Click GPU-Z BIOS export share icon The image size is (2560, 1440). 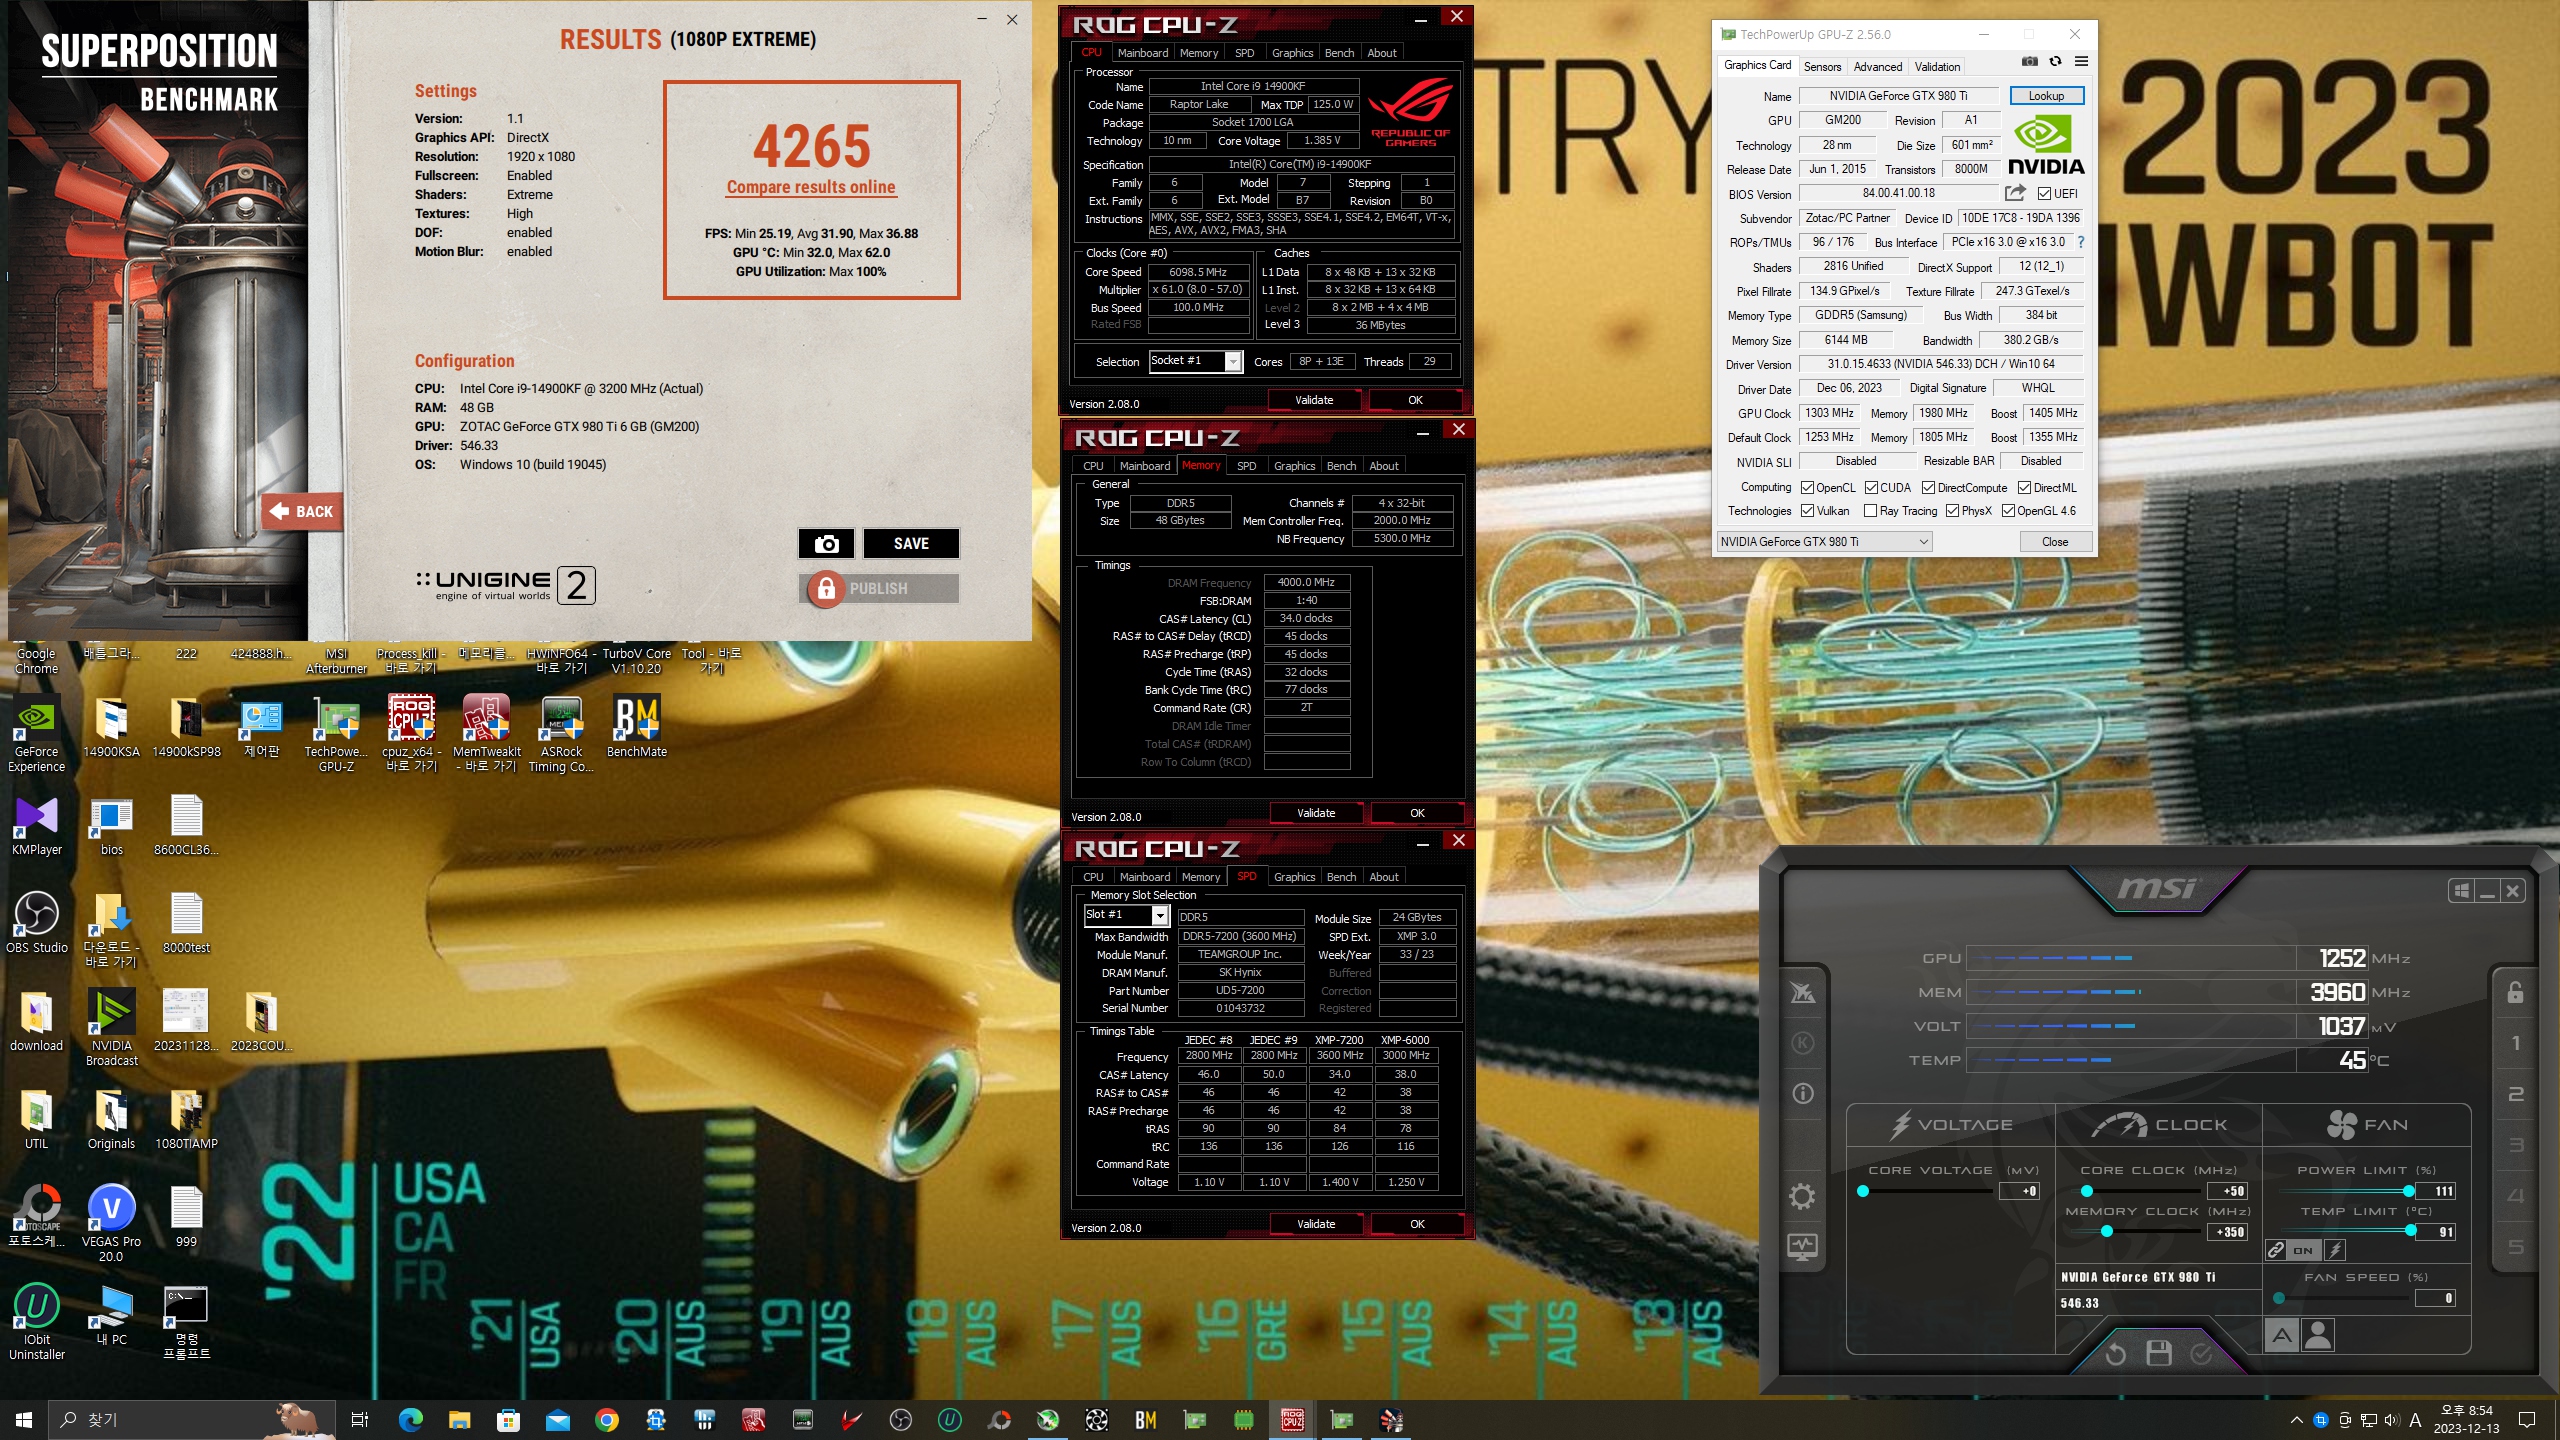pos(2015,193)
